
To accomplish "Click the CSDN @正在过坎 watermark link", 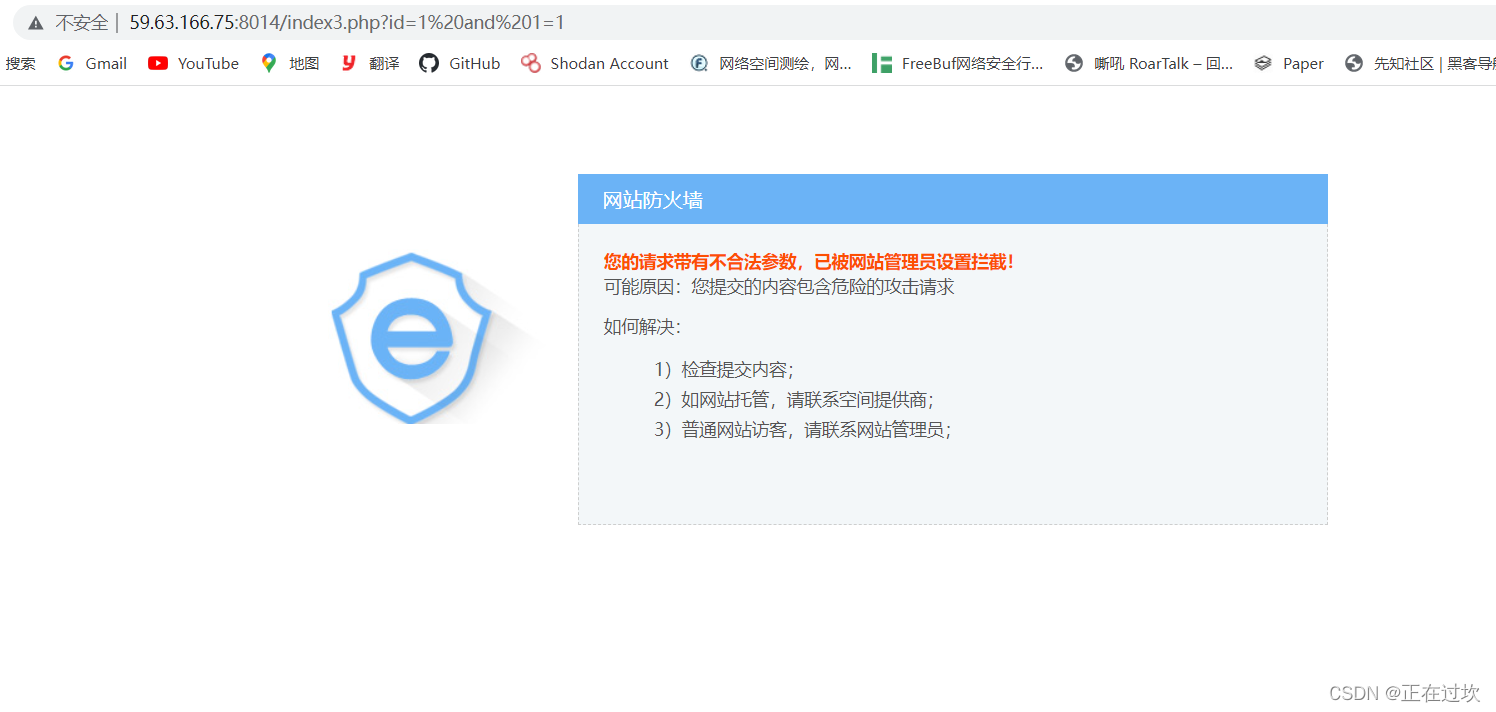I will click(x=1404, y=692).
